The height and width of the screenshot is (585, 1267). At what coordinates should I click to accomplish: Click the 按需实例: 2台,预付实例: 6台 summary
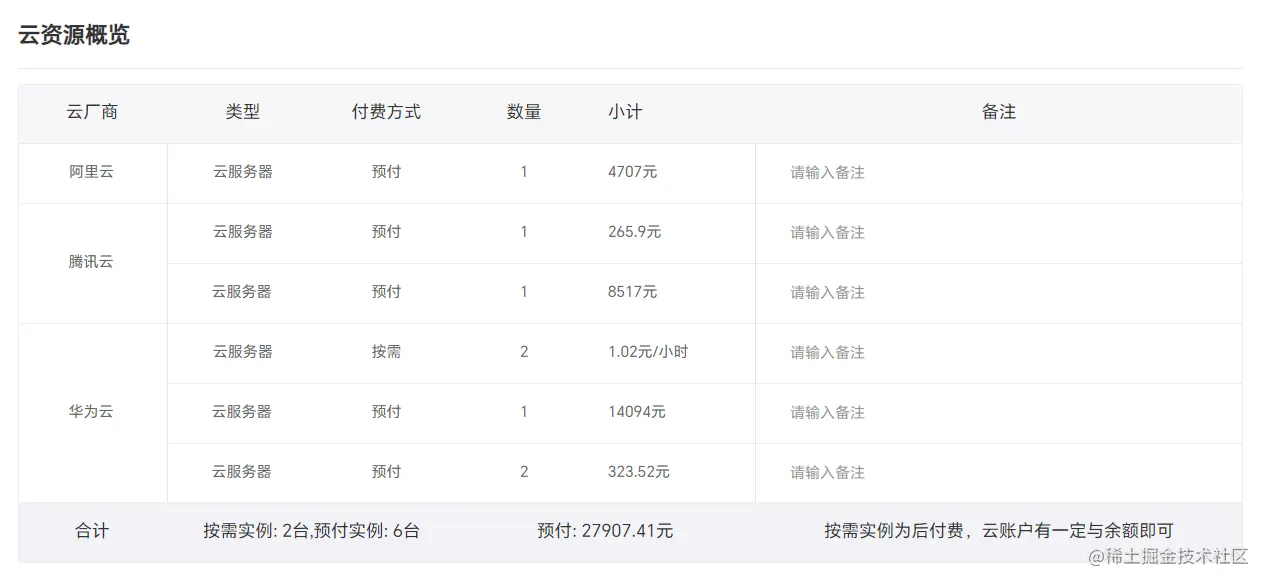pos(312,531)
